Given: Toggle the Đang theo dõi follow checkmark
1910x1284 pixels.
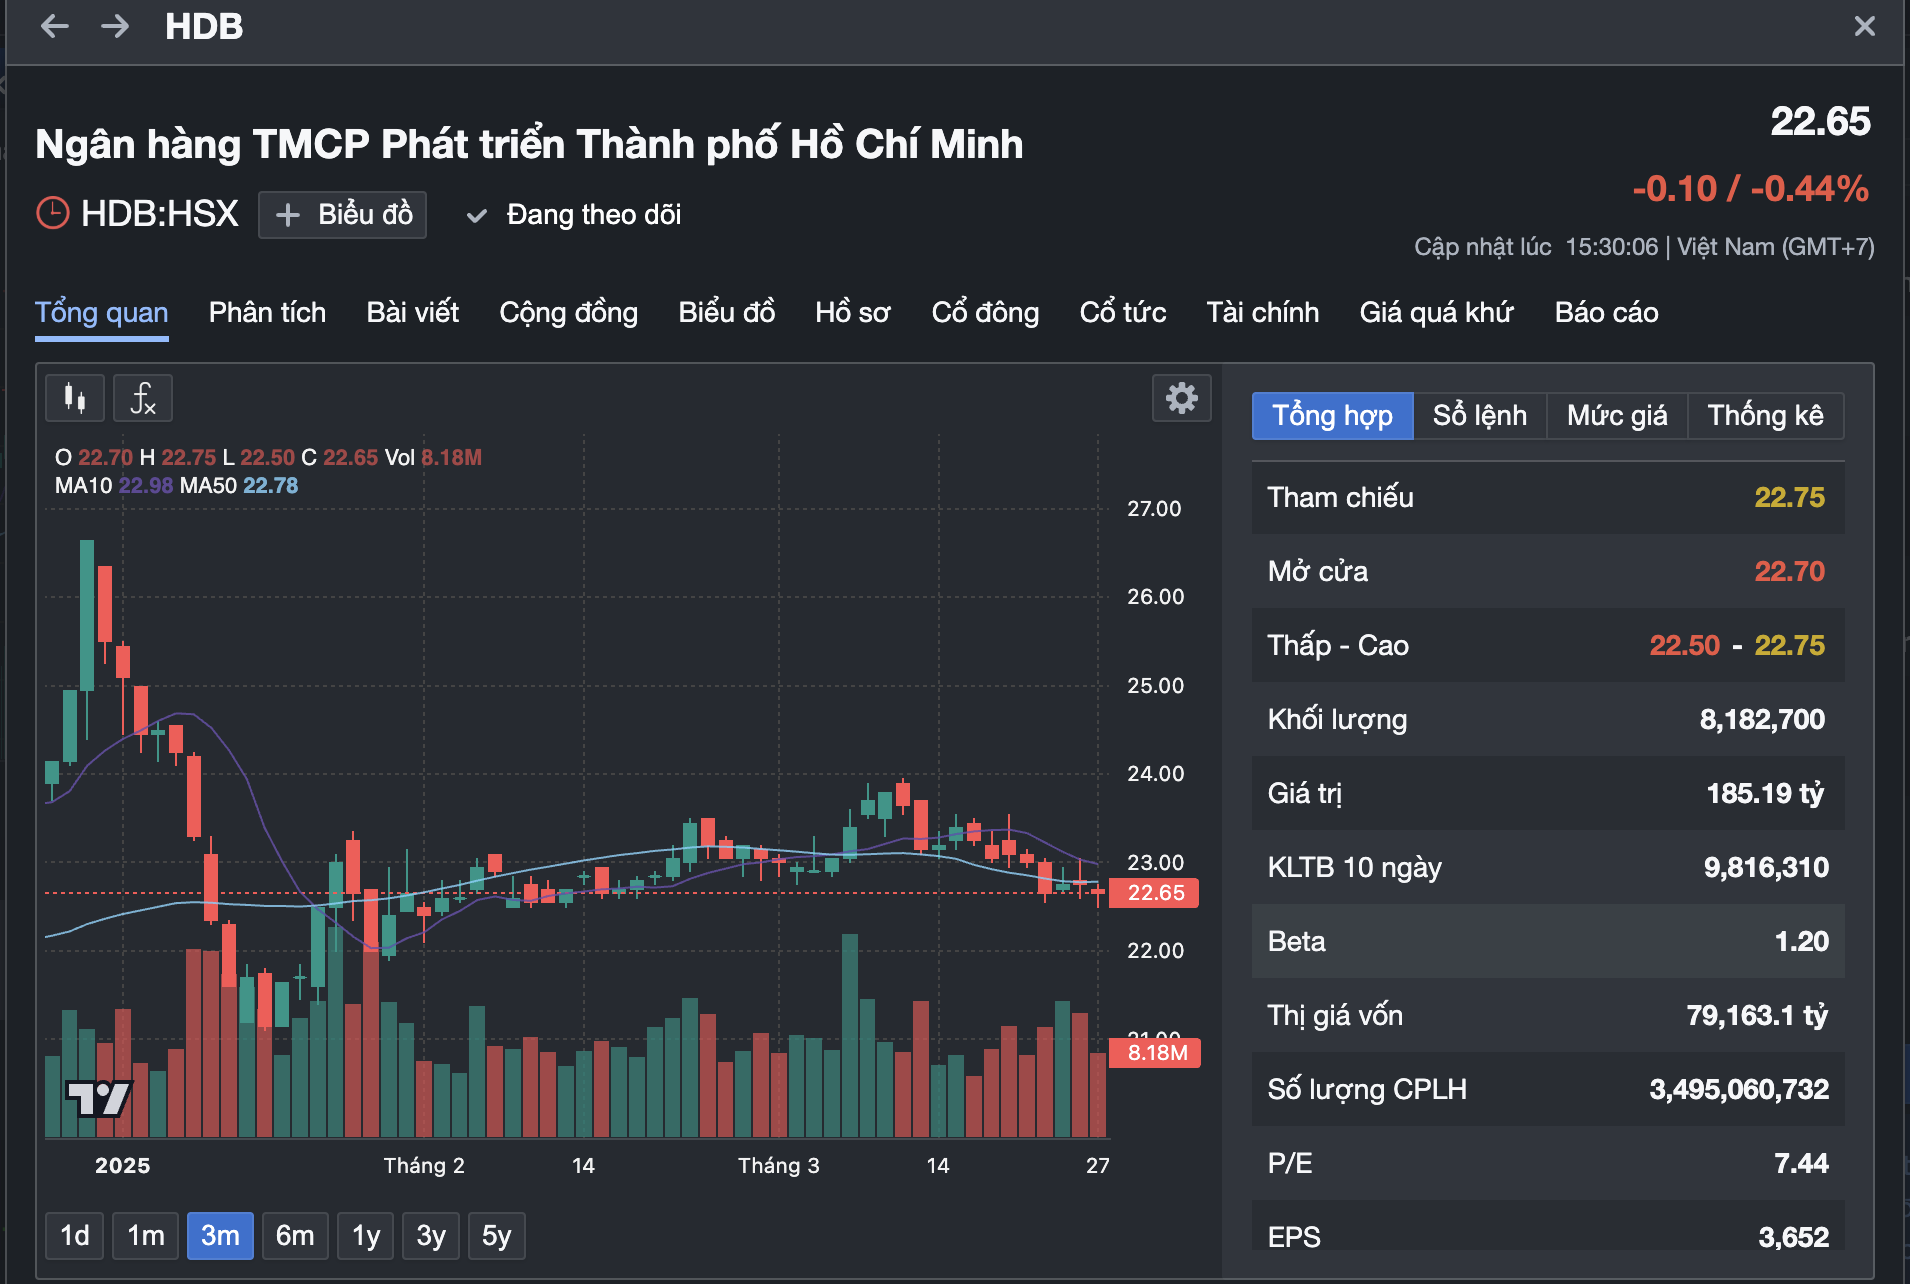Looking at the screenshot, I should click(x=477, y=215).
